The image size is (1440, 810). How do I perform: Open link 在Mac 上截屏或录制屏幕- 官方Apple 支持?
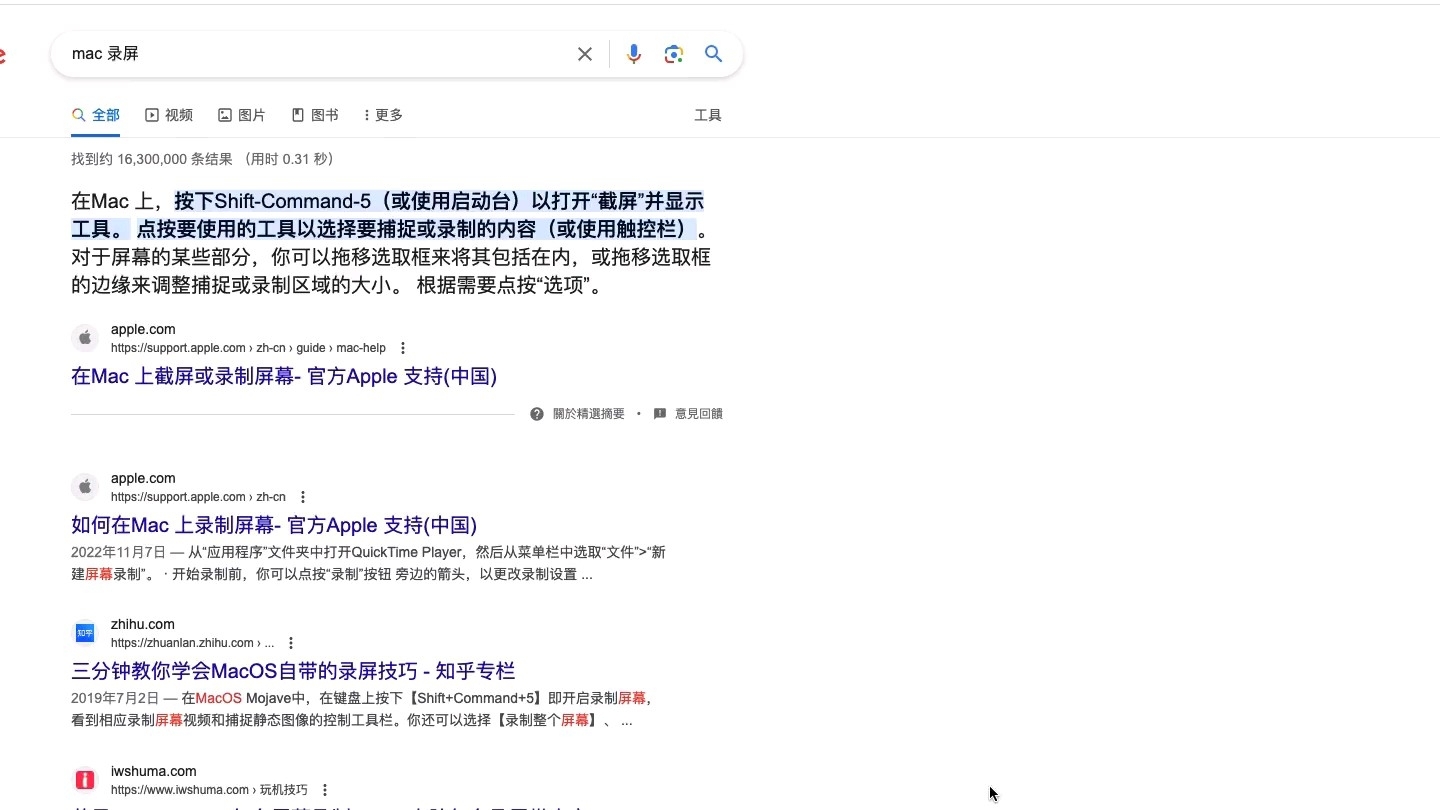(284, 376)
